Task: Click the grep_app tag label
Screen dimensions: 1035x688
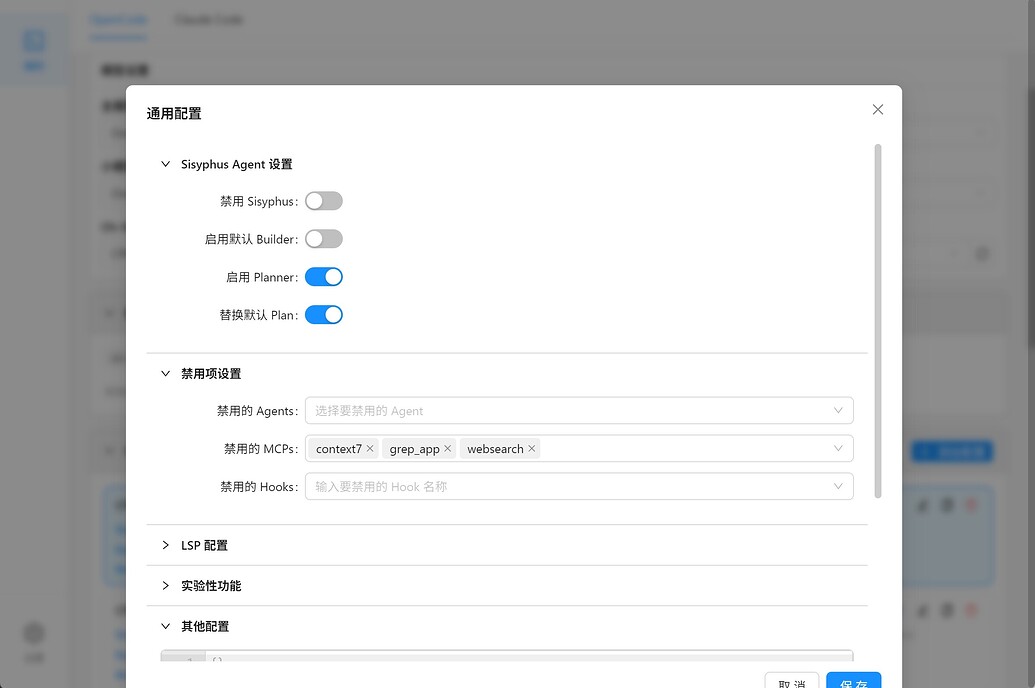Action: click(x=415, y=449)
